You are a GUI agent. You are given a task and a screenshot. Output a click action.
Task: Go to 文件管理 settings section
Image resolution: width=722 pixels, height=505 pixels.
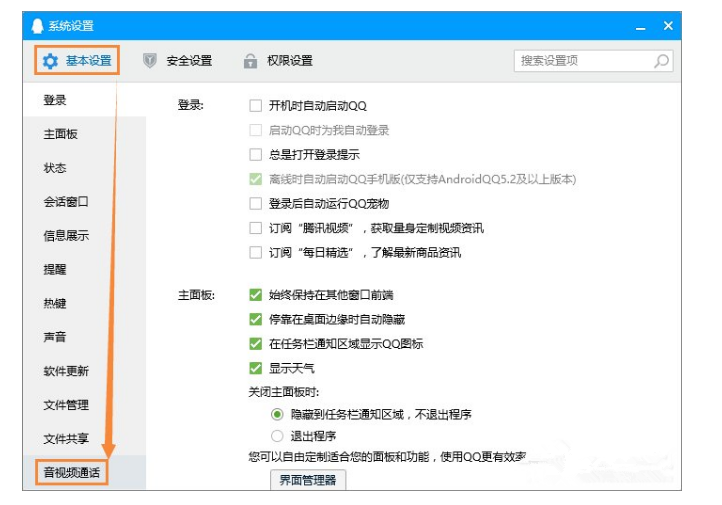point(66,405)
